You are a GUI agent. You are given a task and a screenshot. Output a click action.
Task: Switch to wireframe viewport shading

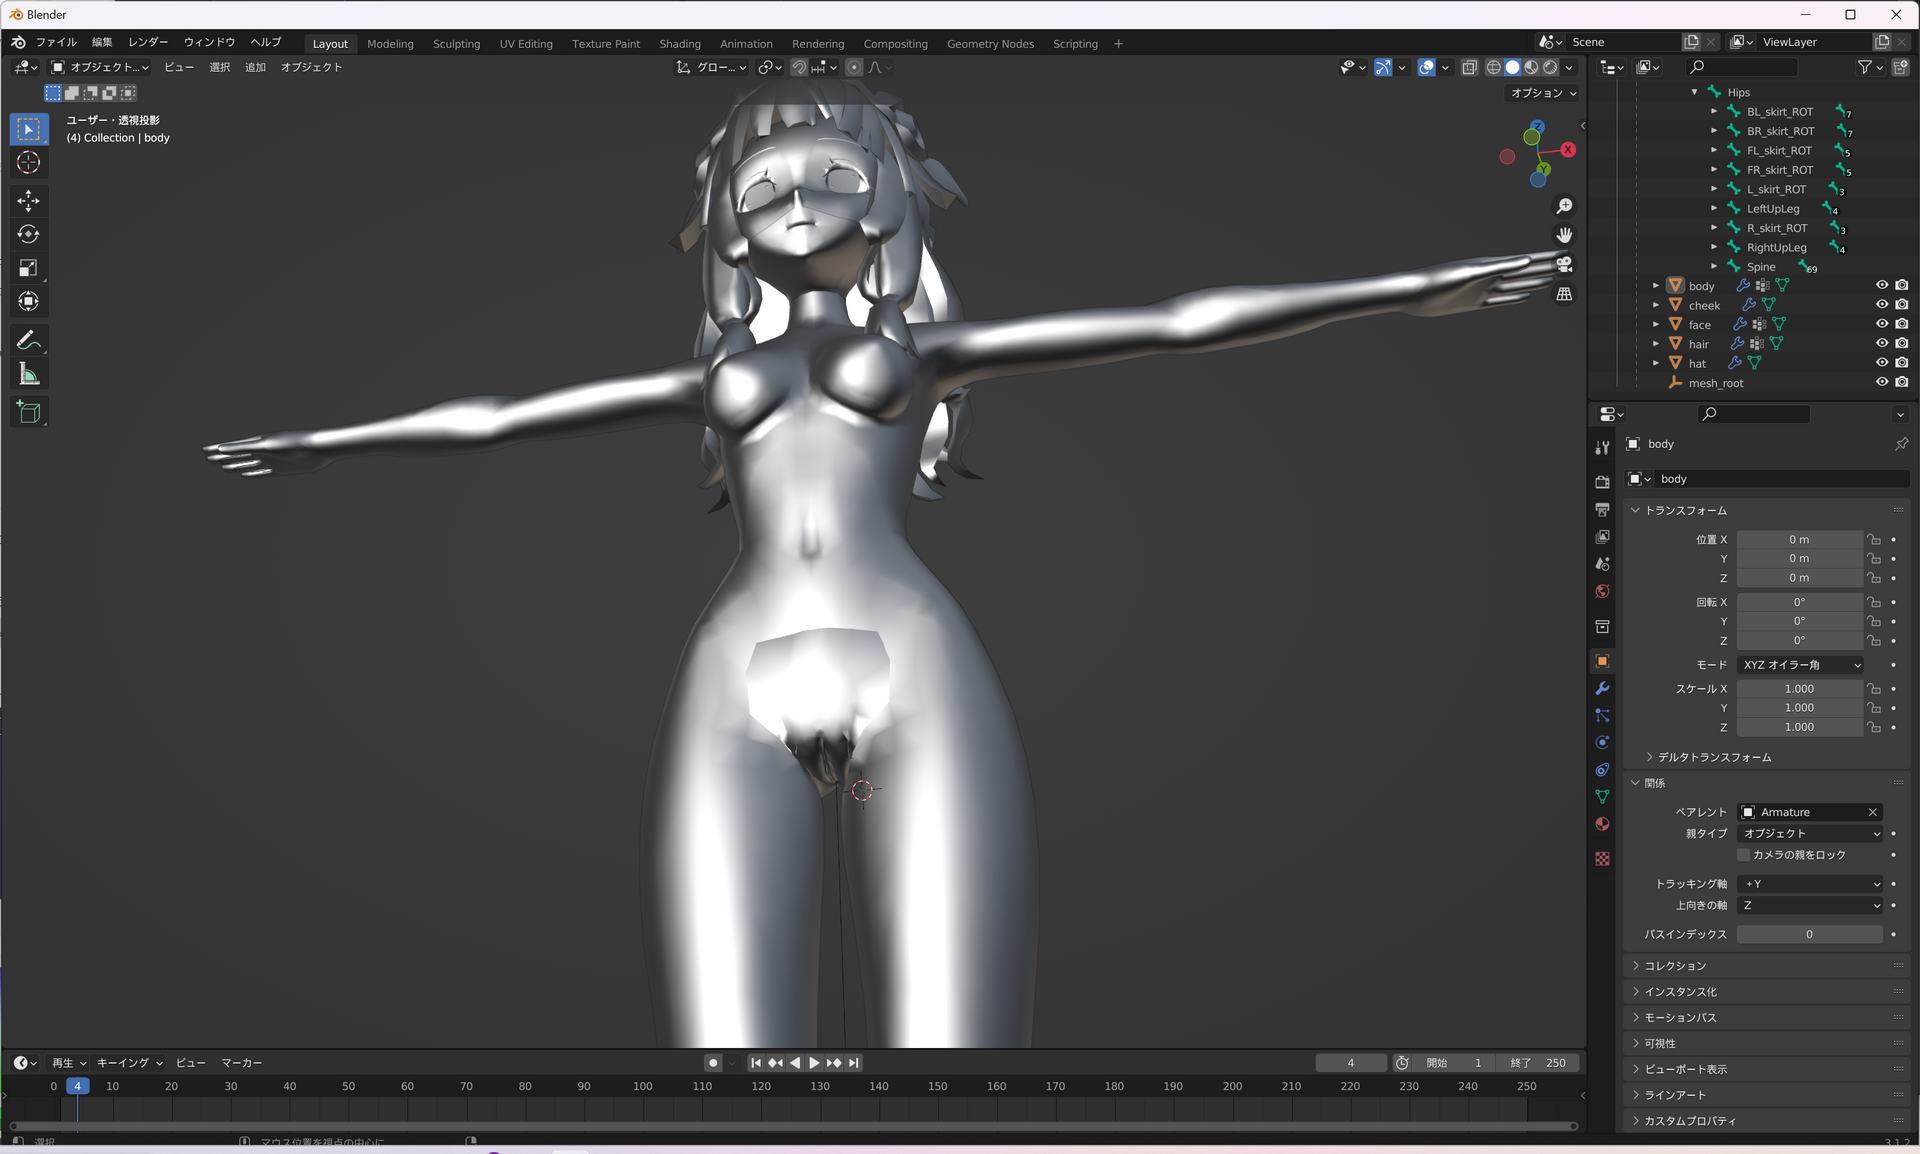[x=1493, y=67]
